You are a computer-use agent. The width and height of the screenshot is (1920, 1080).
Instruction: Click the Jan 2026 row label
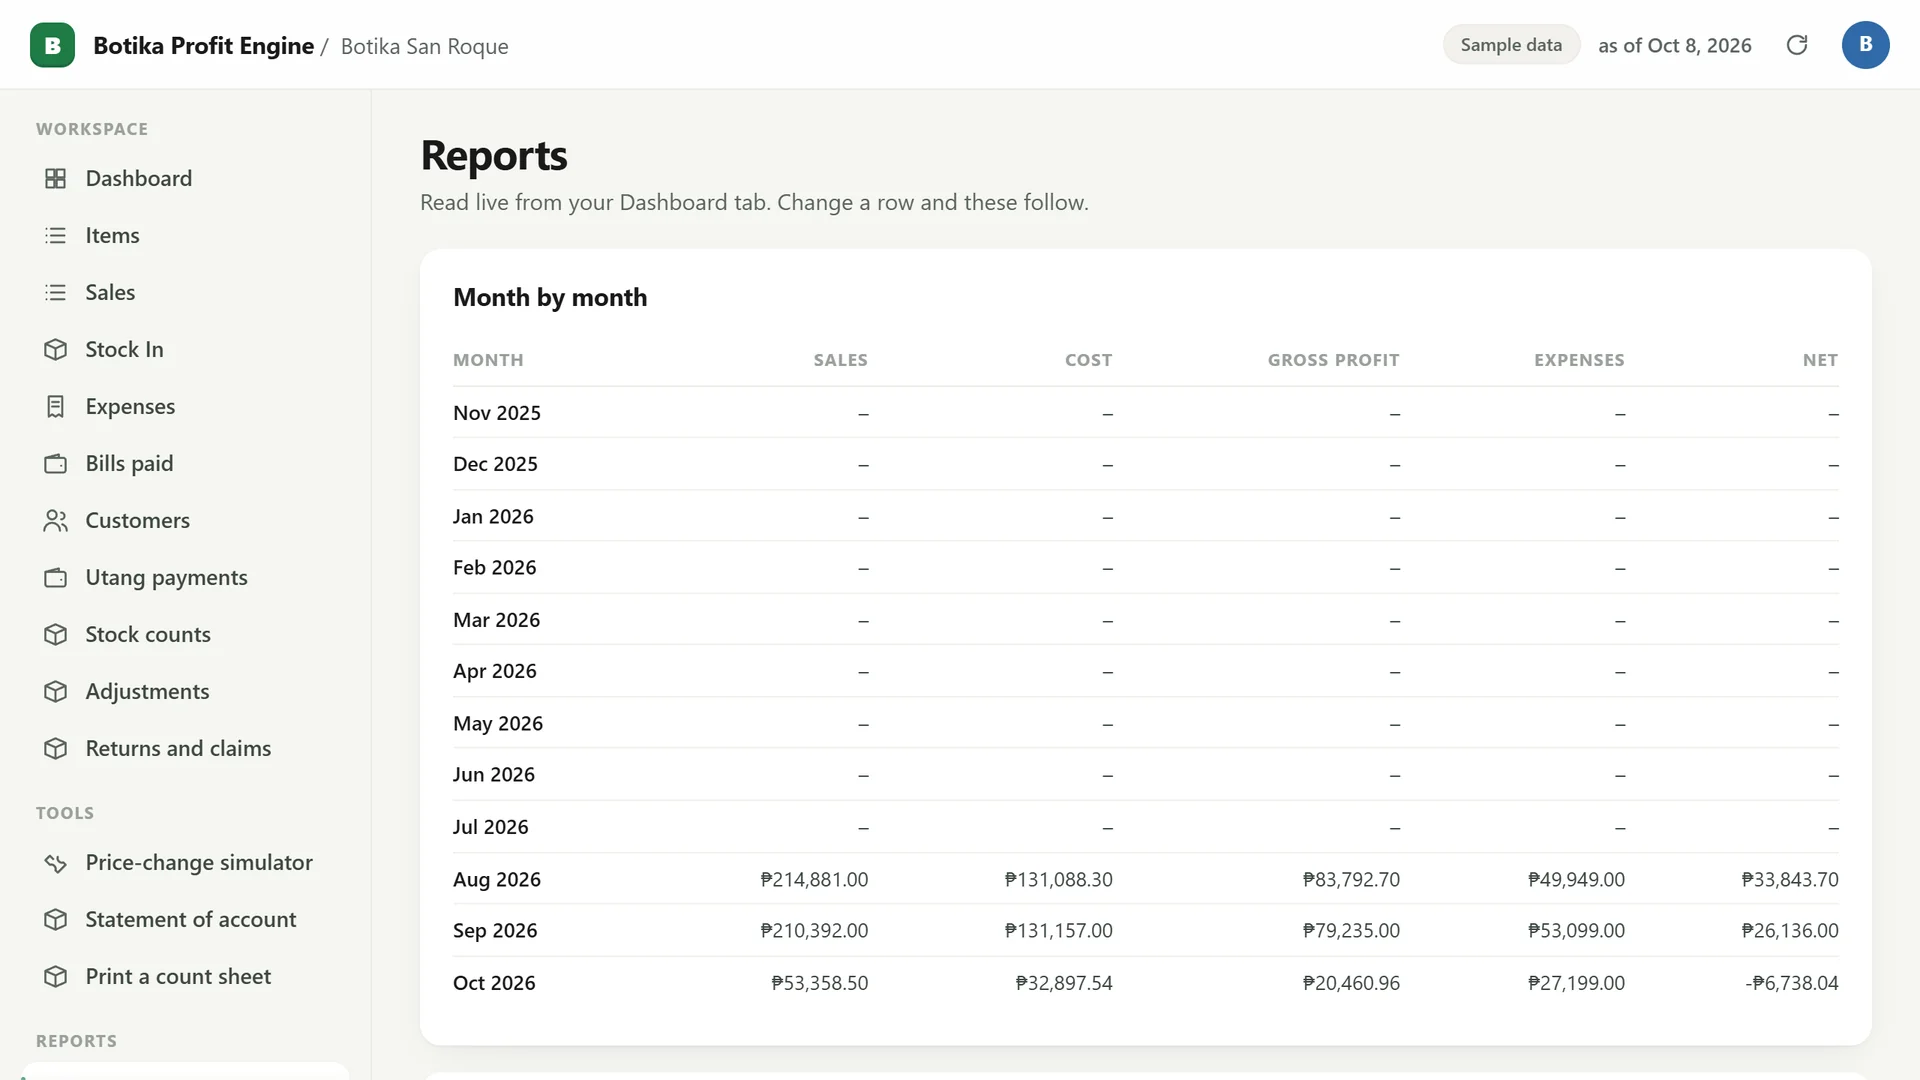(x=493, y=517)
